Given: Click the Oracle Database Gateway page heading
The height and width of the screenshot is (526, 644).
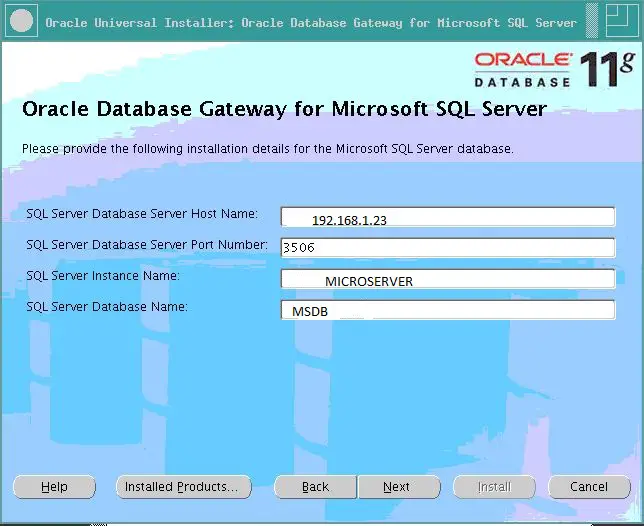Looking at the screenshot, I should point(284,109).
